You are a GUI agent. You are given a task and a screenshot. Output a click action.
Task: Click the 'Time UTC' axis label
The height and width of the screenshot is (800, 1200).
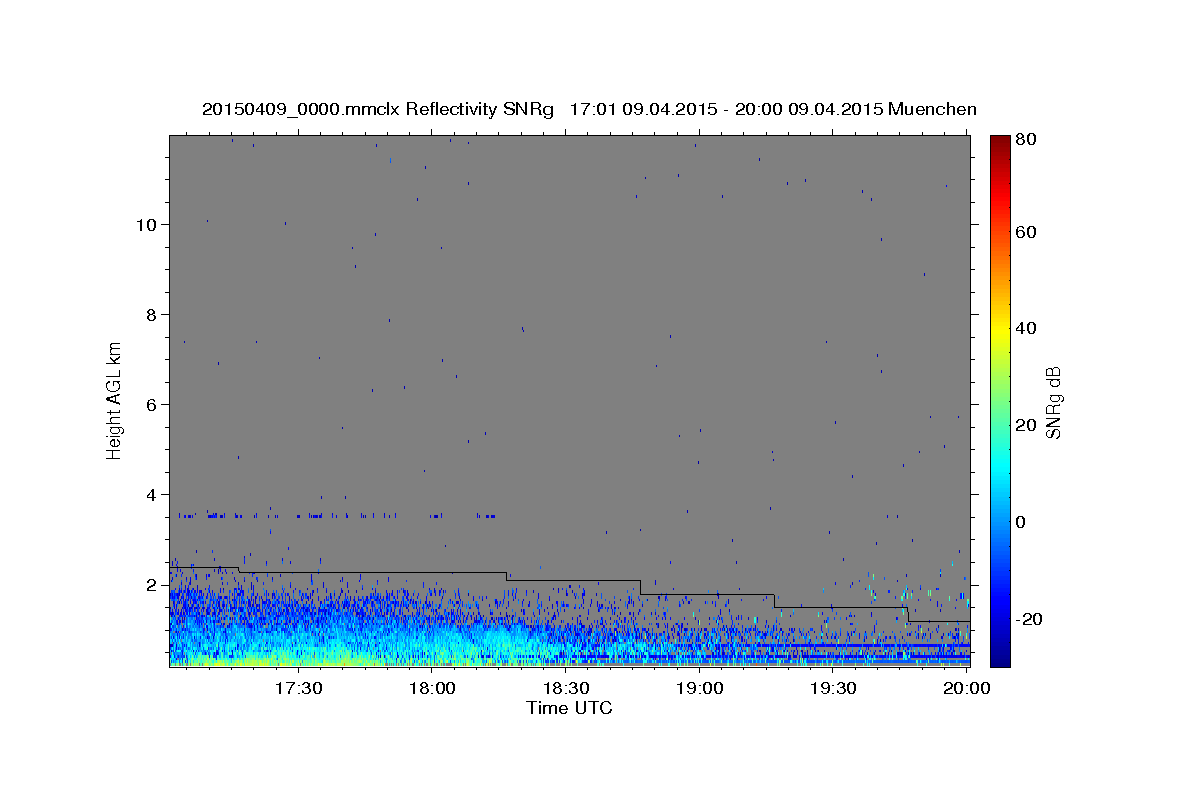click(569, 708)
